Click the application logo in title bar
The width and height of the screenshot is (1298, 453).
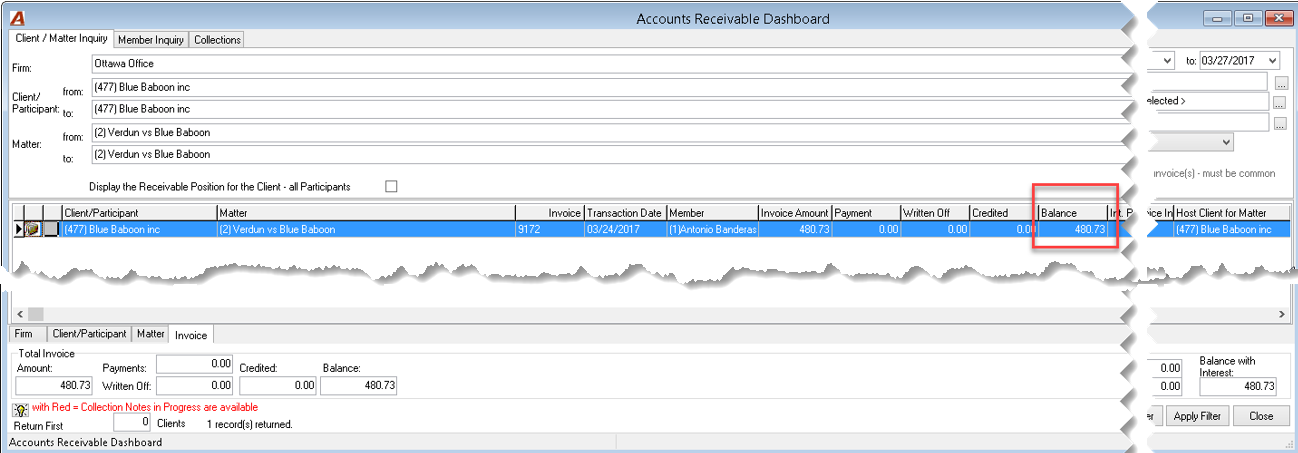point(15,18)
